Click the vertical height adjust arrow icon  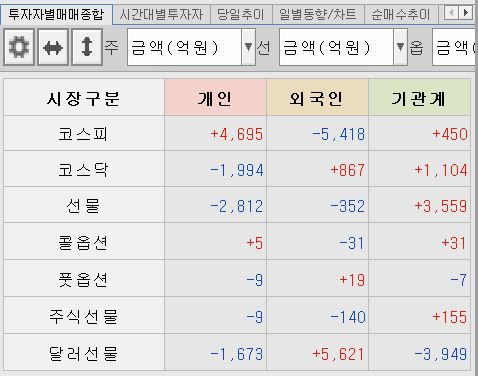point(87,47)
